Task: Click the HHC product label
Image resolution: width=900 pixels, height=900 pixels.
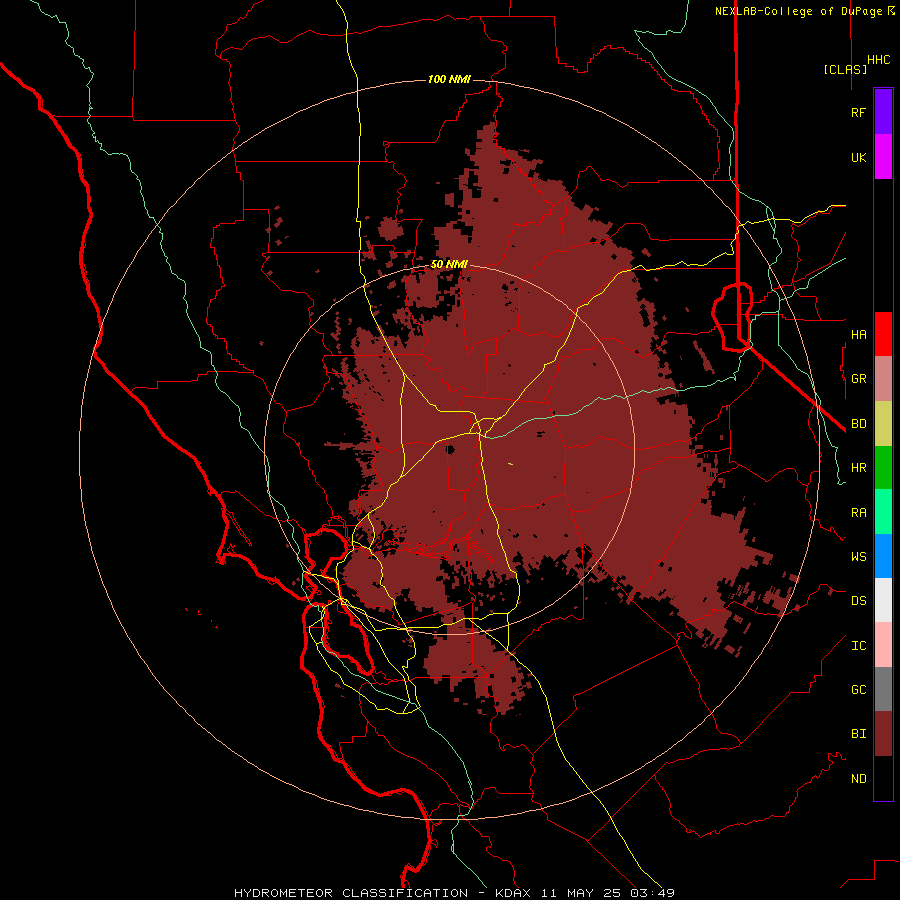Action: 879,60
